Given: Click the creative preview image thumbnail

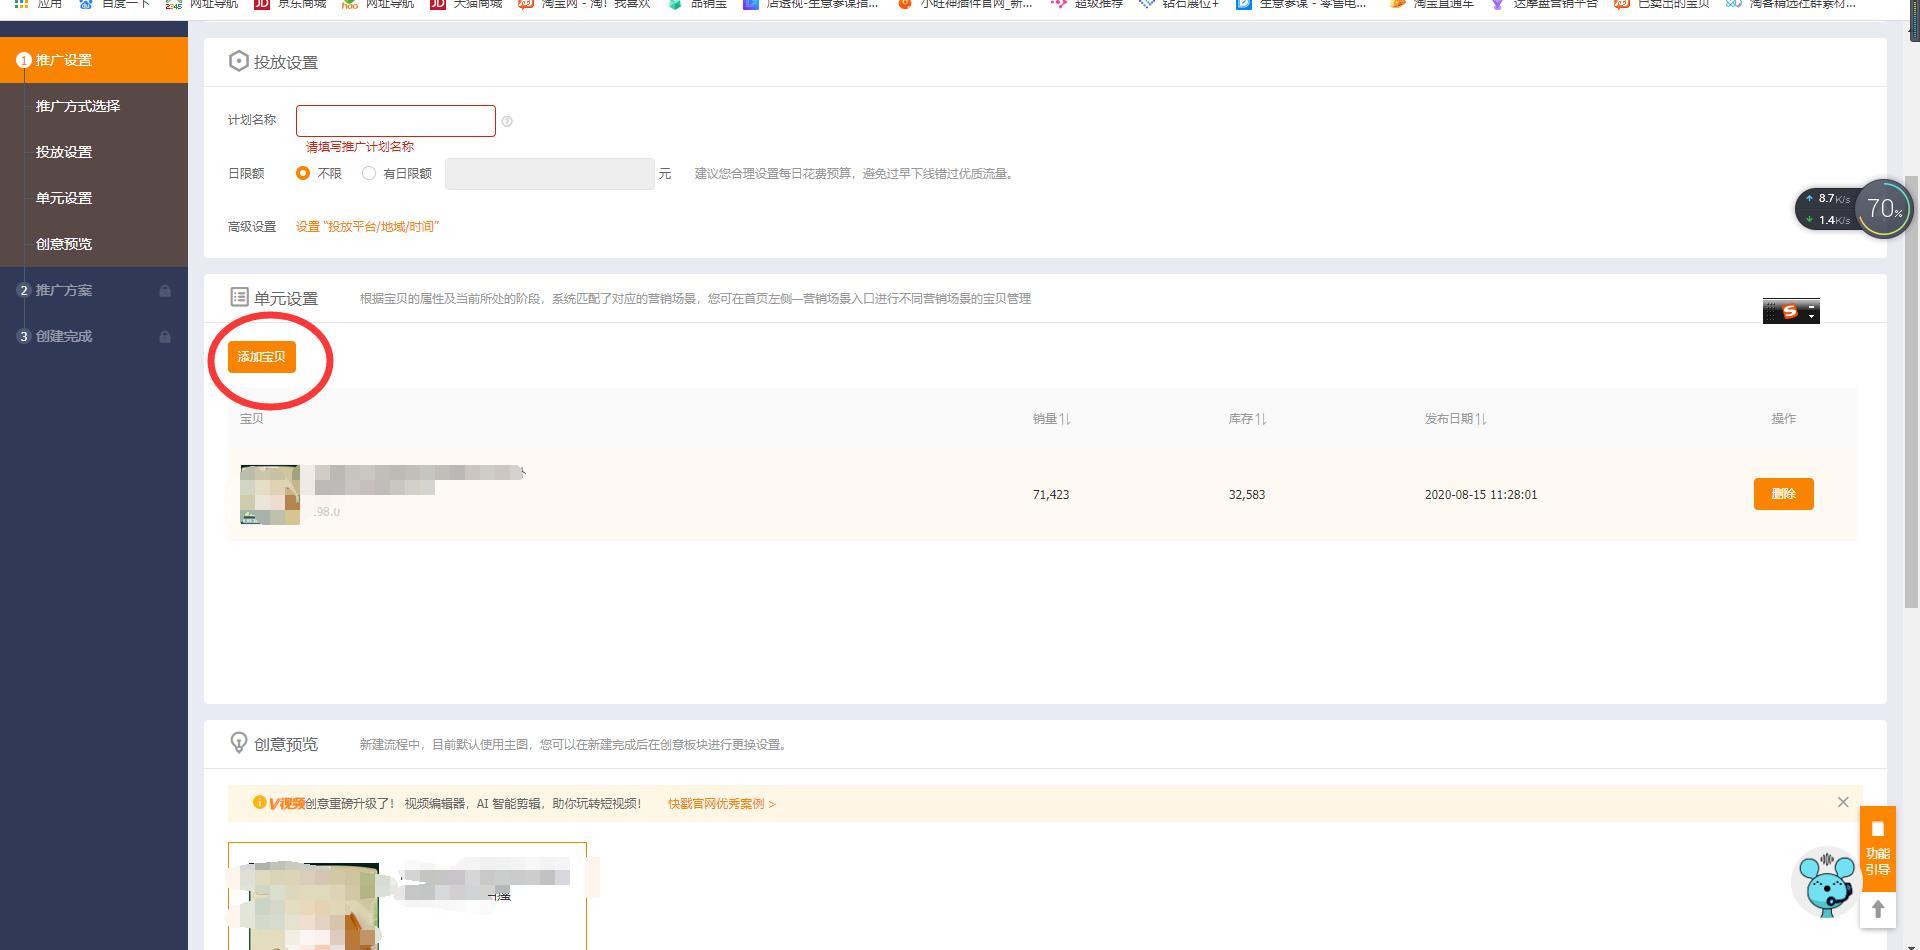Looking at the screenshot, I should pyautogui.click(x=313, y=905).
